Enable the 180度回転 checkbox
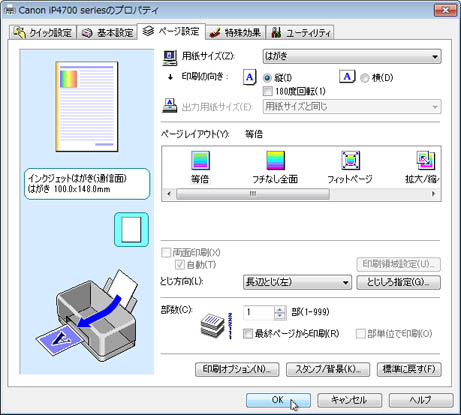 click(267, 91)
